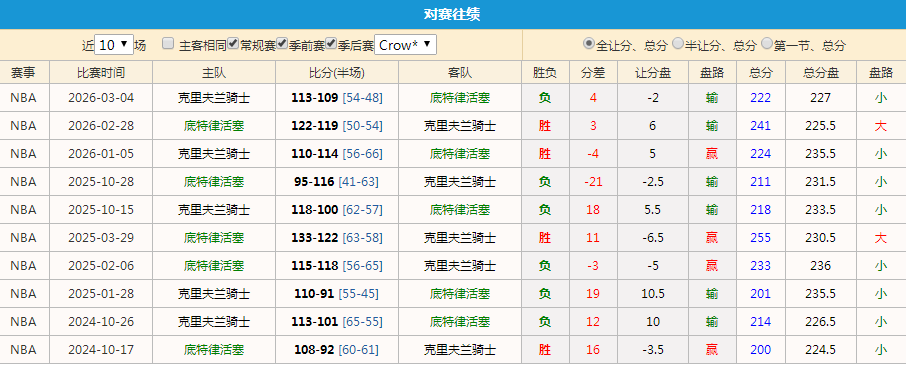Open the 115-118 score of the 2025-02-06 game
The image size is (906, 366).
pyautogui.click(x=315, y=265)
